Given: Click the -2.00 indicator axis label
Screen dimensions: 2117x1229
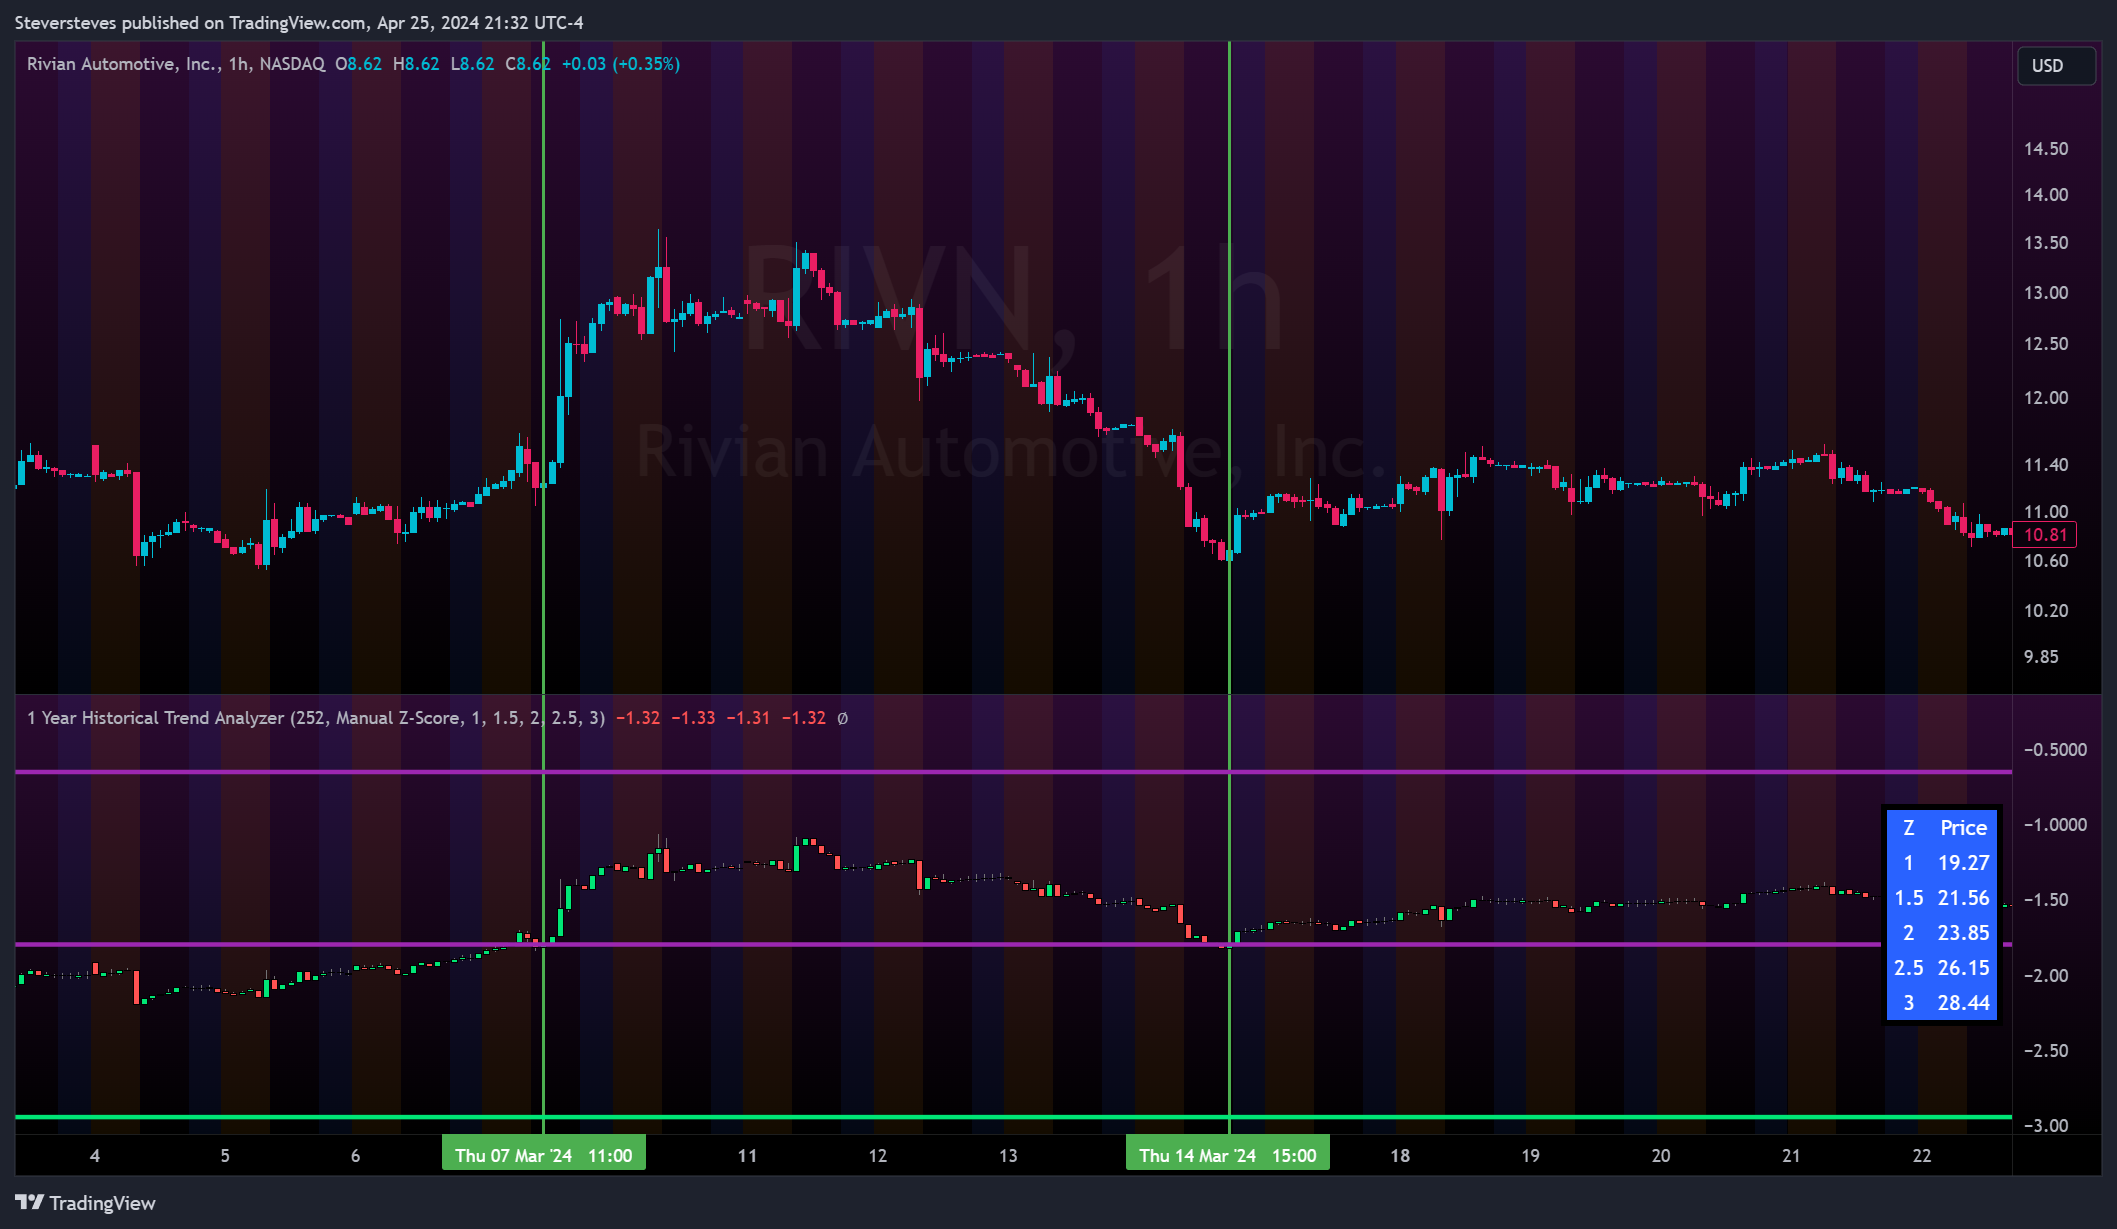Looking at the screenshot, I should 2046,976.
